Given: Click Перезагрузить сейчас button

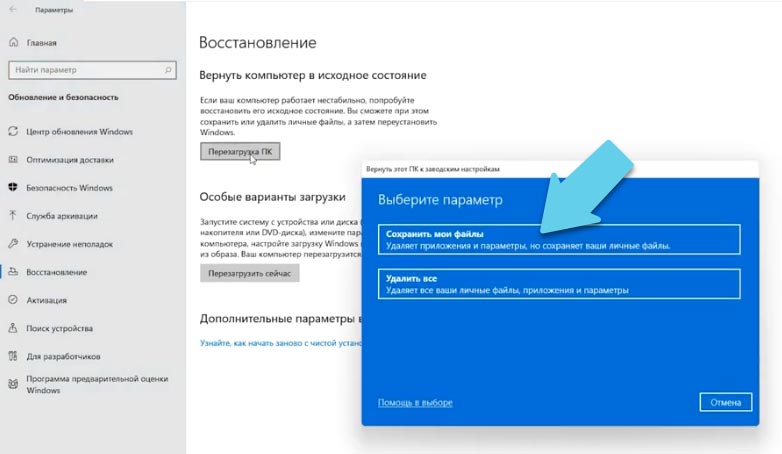Looking at the screenshot, I should (249, 273).
